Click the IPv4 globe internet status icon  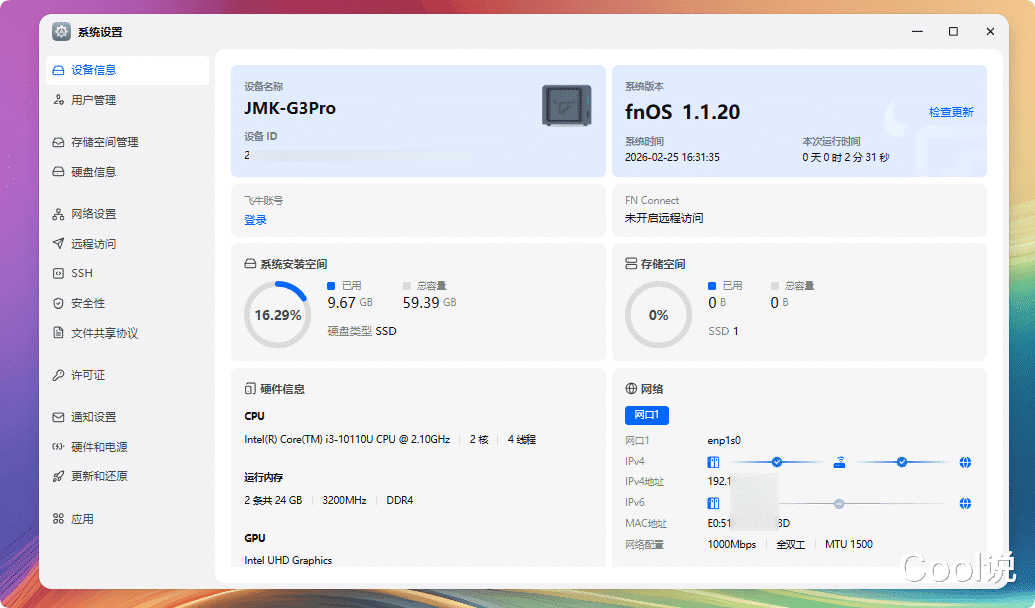coord(965,462)
